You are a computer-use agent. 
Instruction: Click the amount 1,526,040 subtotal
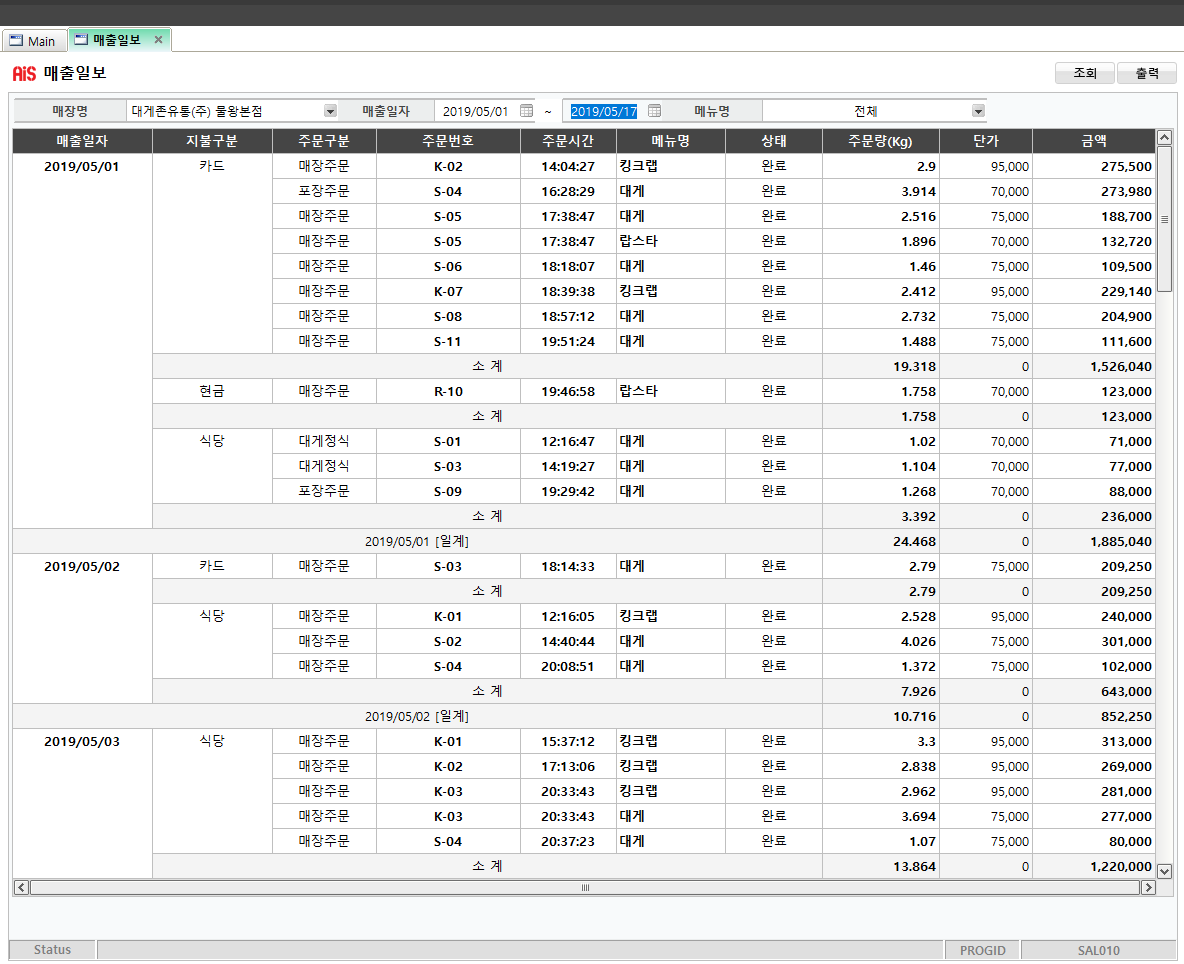(x=1121, y=367)
